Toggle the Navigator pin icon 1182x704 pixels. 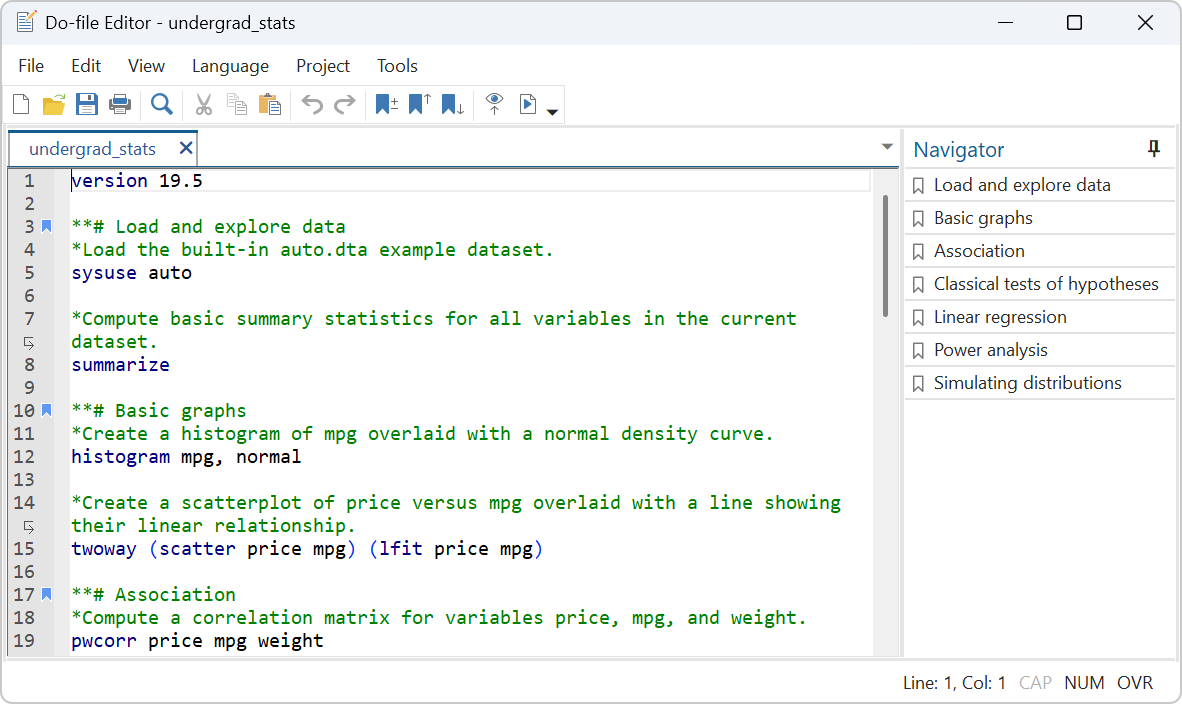[x=1154, y=149]
